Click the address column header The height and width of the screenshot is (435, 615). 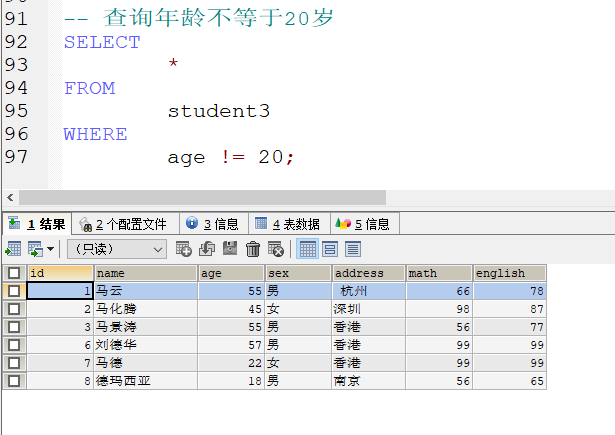[x=369, y=273]
